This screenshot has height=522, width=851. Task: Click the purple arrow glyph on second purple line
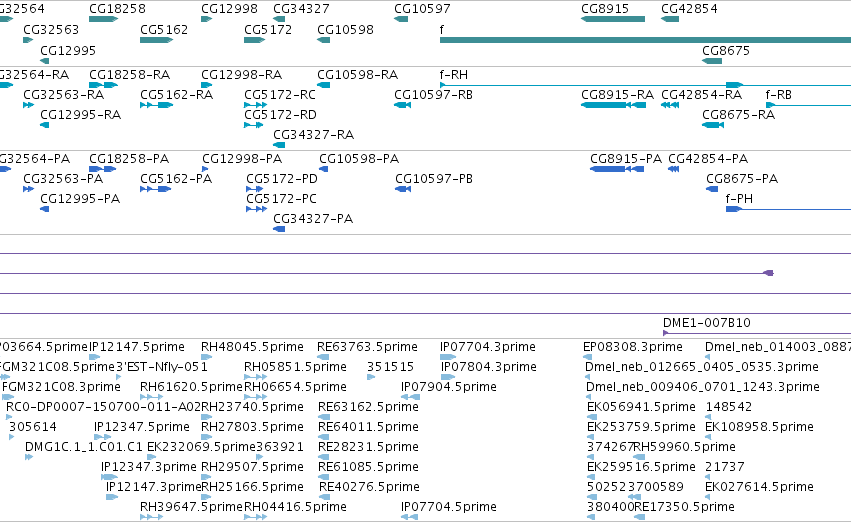pyautogui.click(x=769, y=273)
